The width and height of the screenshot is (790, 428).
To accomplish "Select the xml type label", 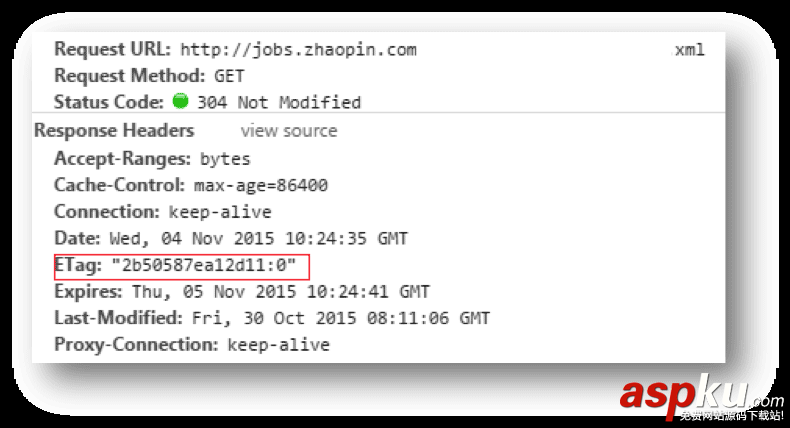I will pyautogui.click(x=689, y=49).
